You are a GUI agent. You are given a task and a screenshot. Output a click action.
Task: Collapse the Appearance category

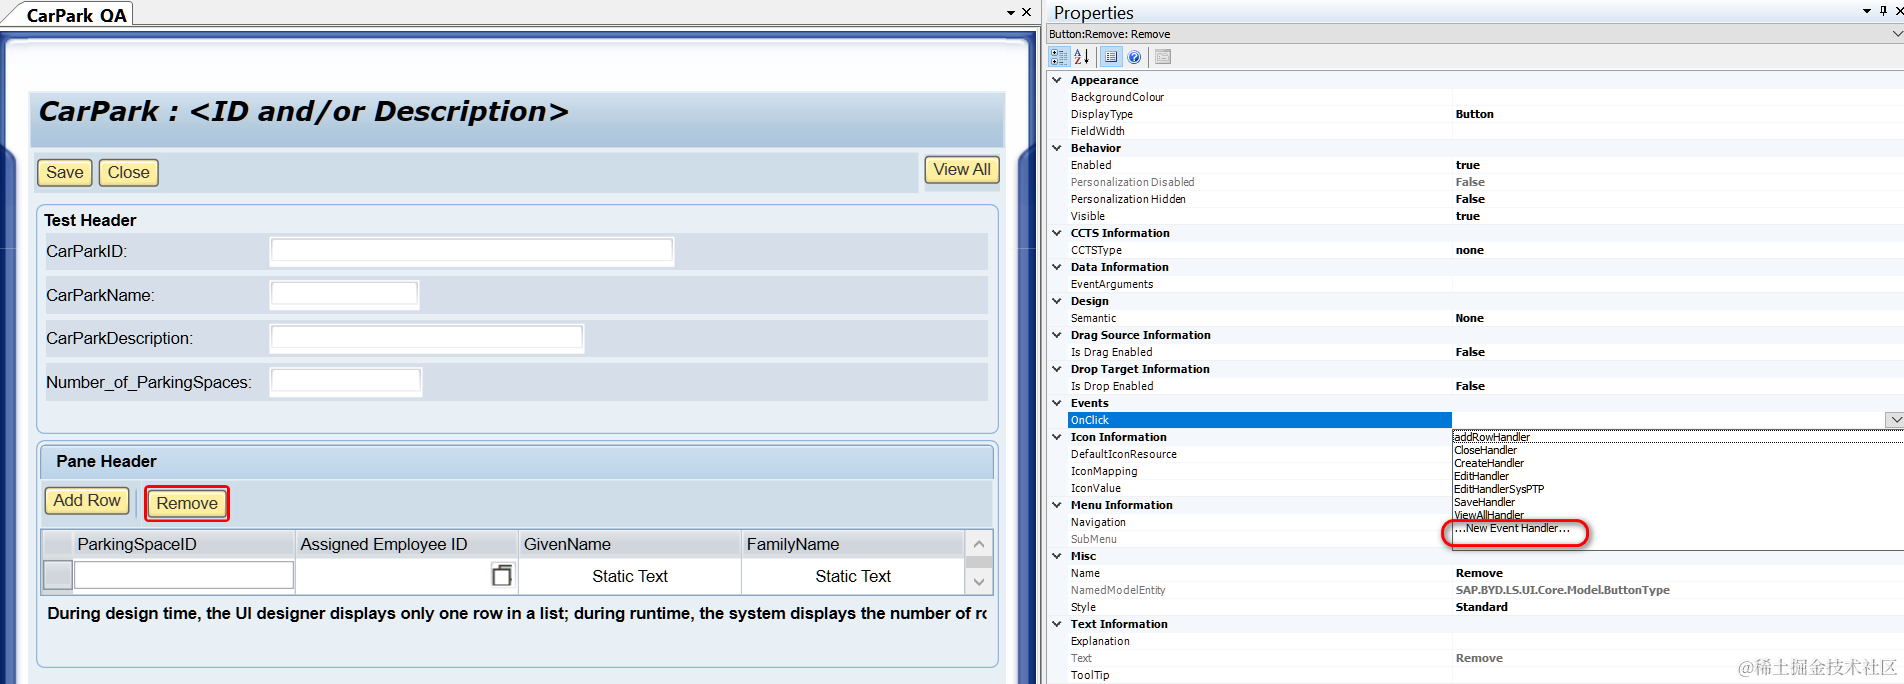[x=1057, y=80]
